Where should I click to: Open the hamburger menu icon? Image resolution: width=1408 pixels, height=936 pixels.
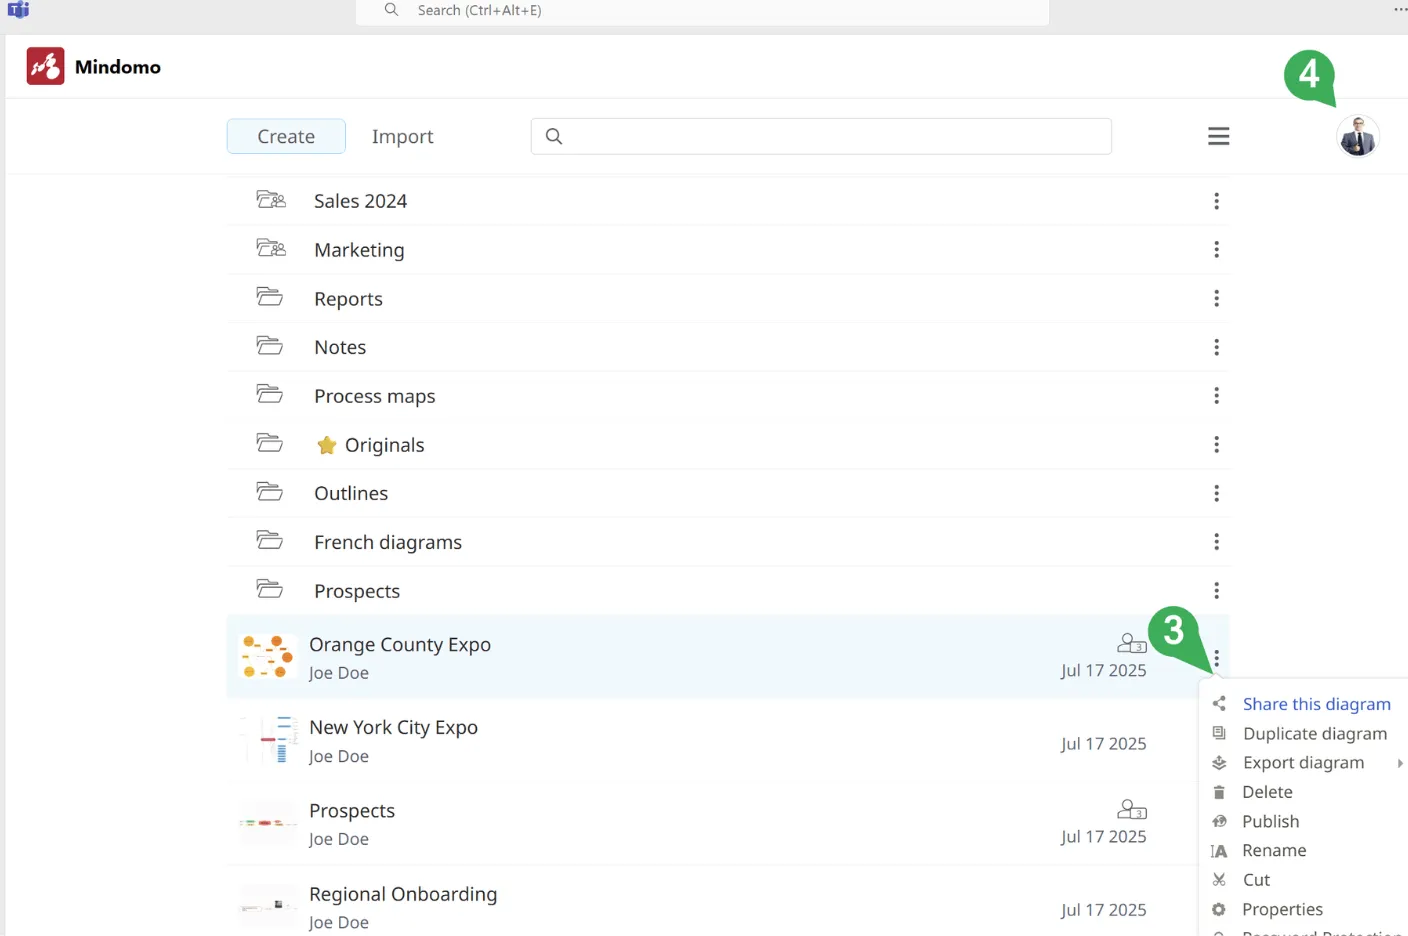(x=1218, y=136)
